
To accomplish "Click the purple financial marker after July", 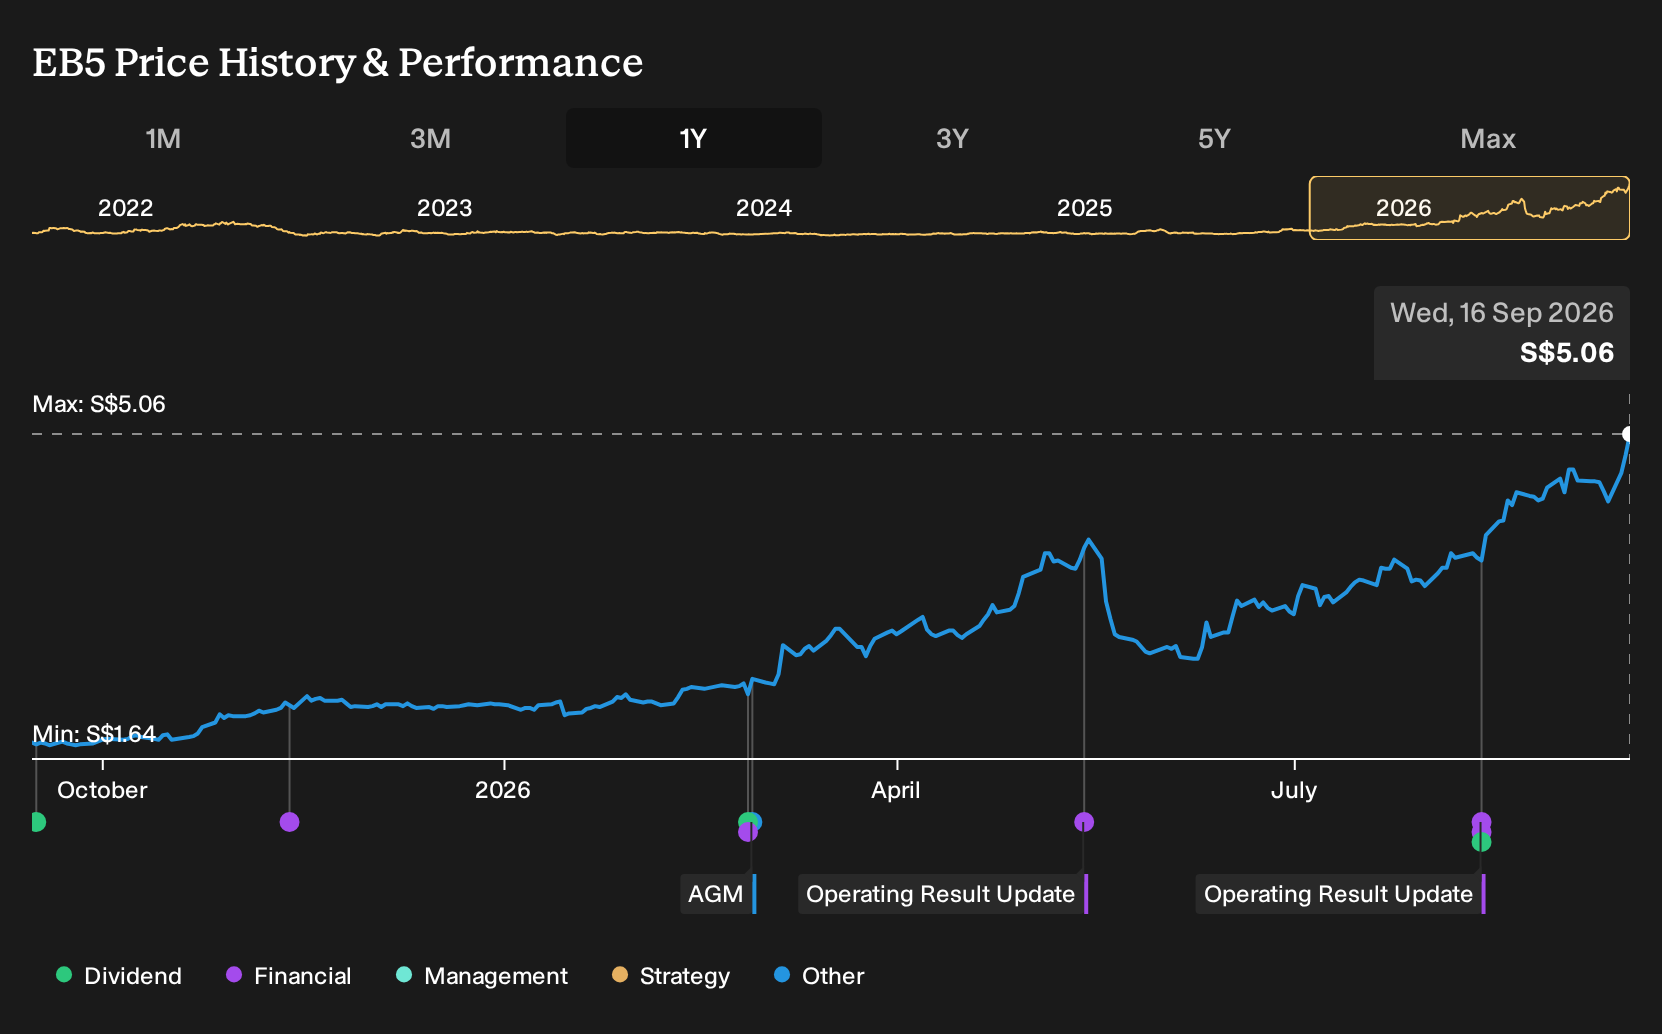I will coord(1481,822).
